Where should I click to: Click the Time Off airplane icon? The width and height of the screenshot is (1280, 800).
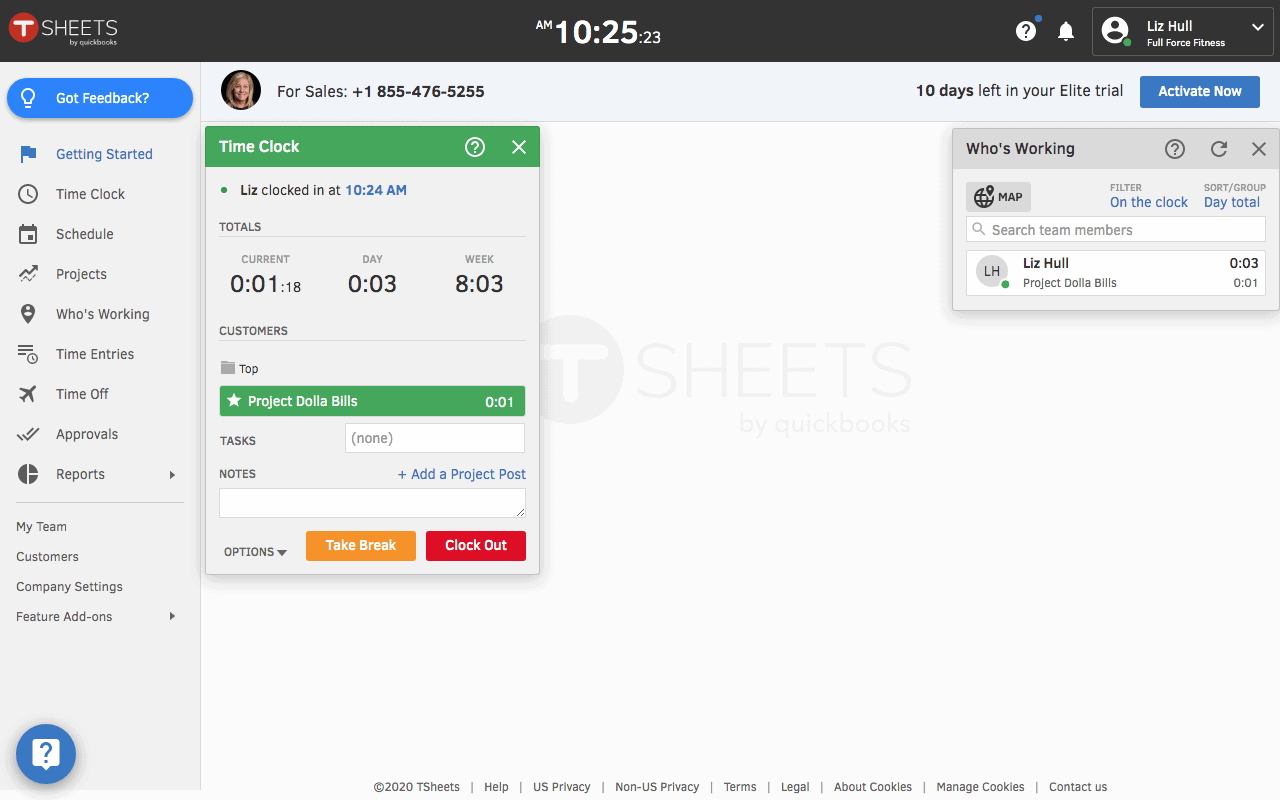pyautogui.click(x=28, y=394)
